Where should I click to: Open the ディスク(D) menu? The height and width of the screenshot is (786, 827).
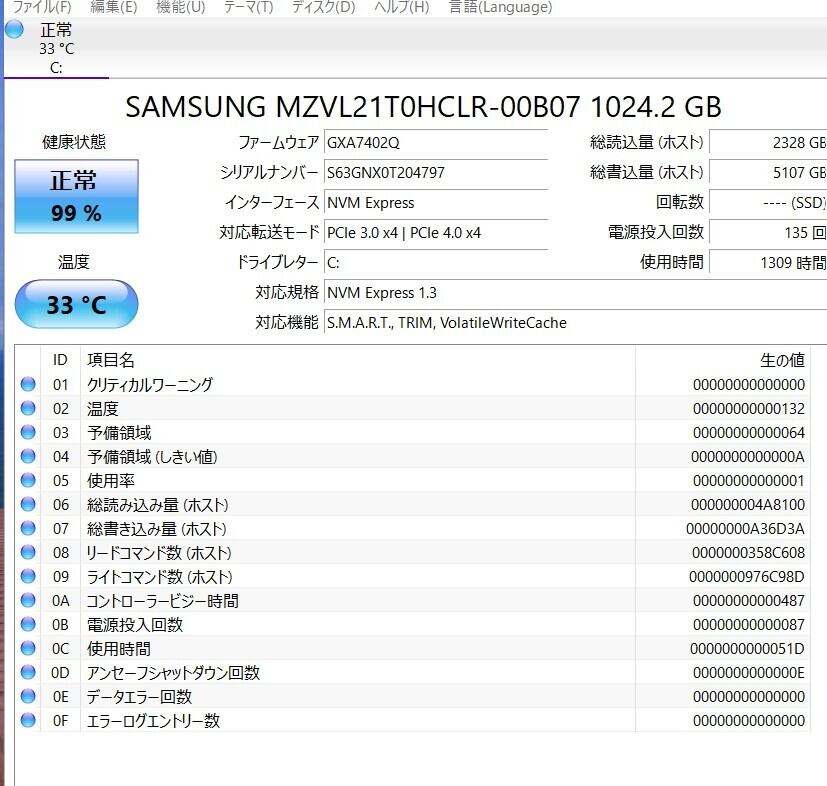[x=324, y=7]
